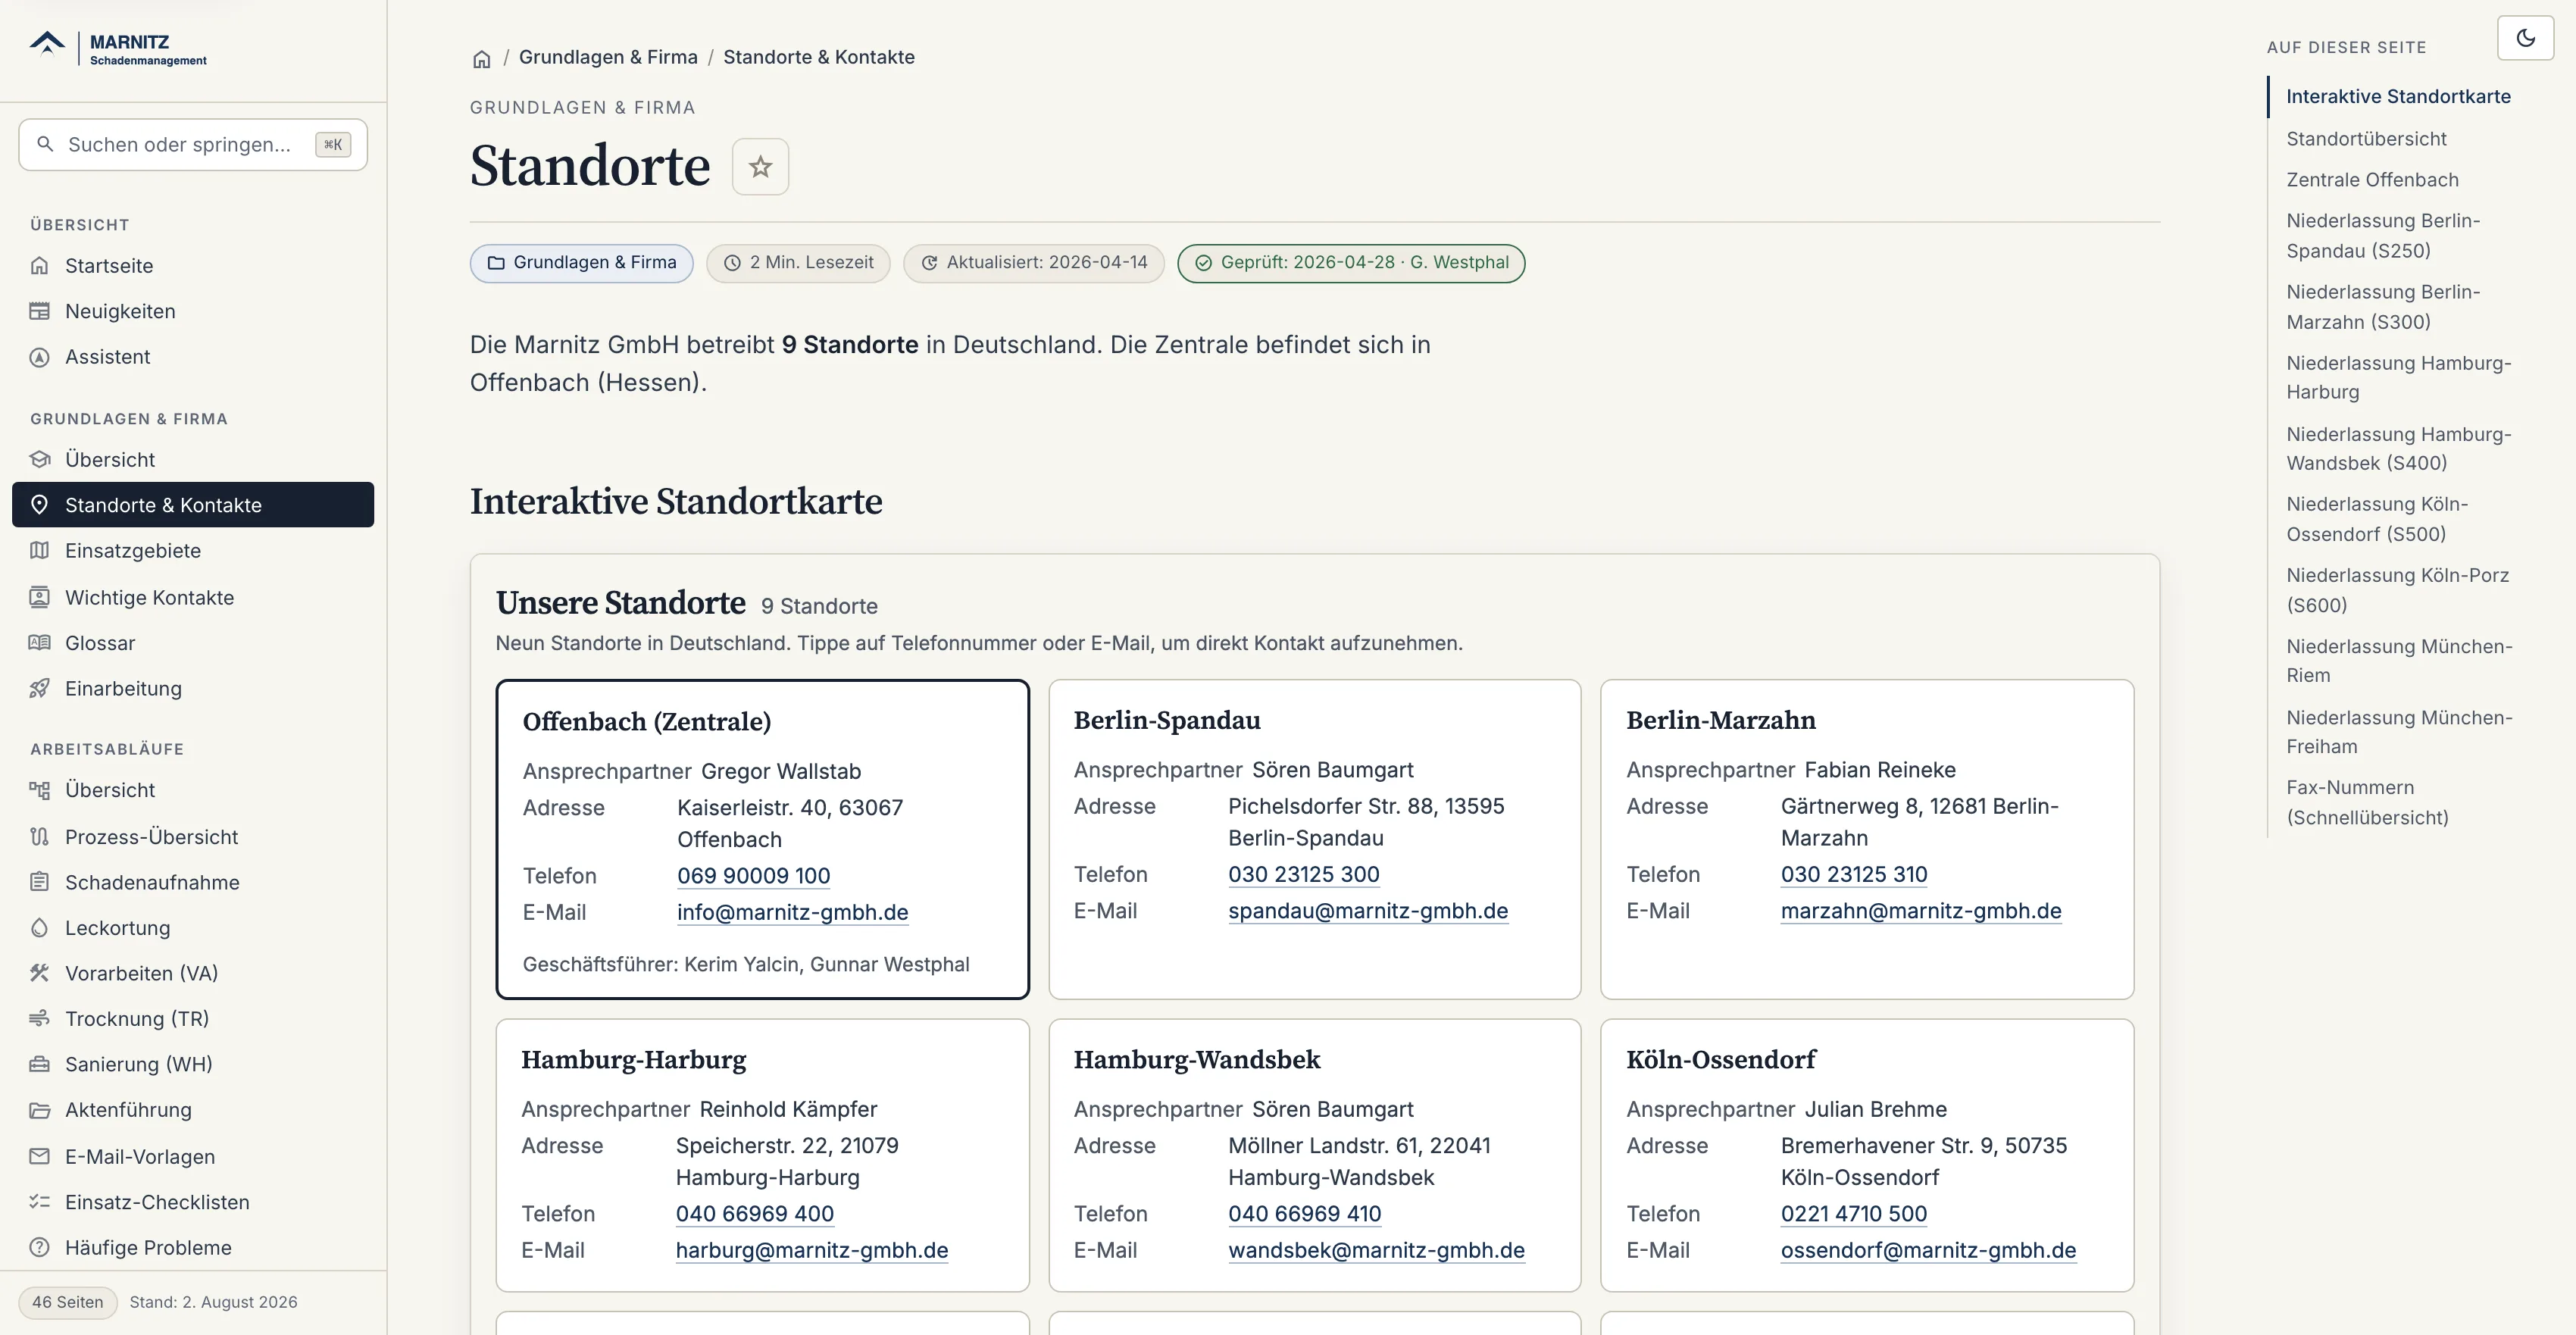Go to Startseite in the sidebar
The width and height of the screenshot is (2576, 1335).
tap(193, 266)
